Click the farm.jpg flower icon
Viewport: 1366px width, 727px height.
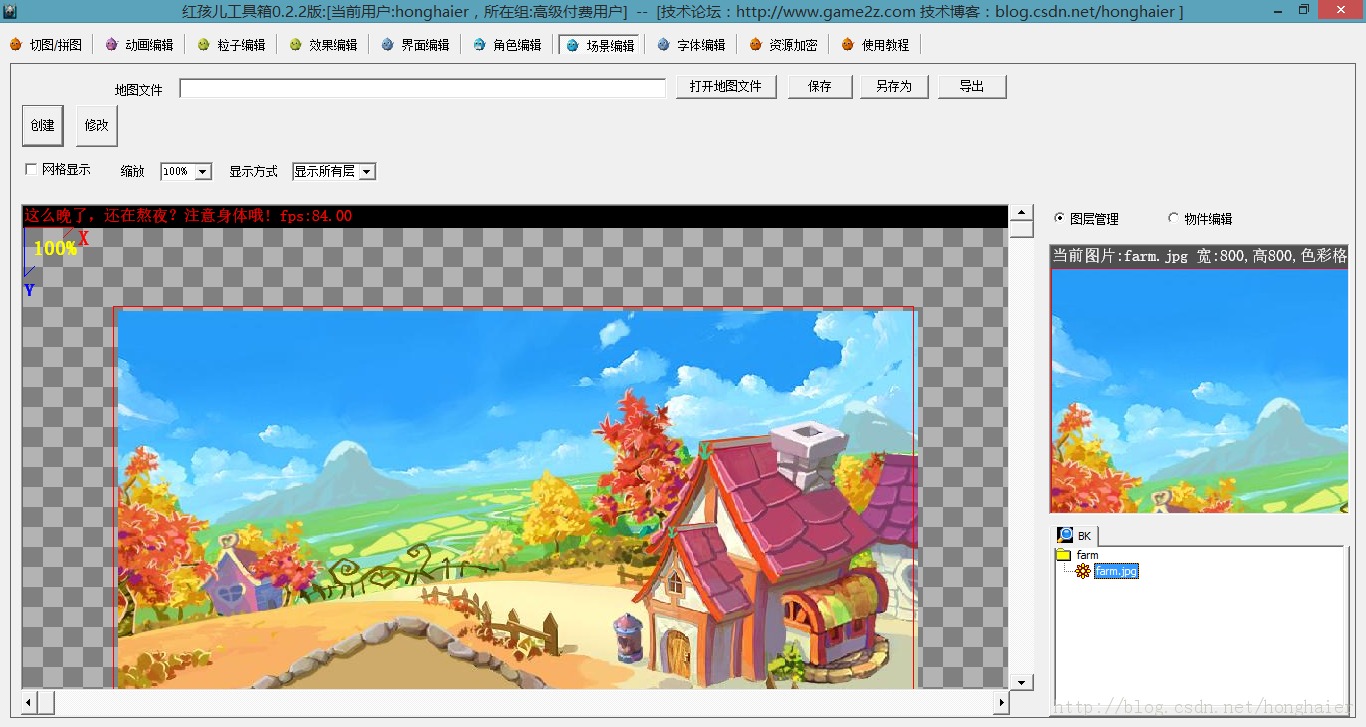point(1082,571)
